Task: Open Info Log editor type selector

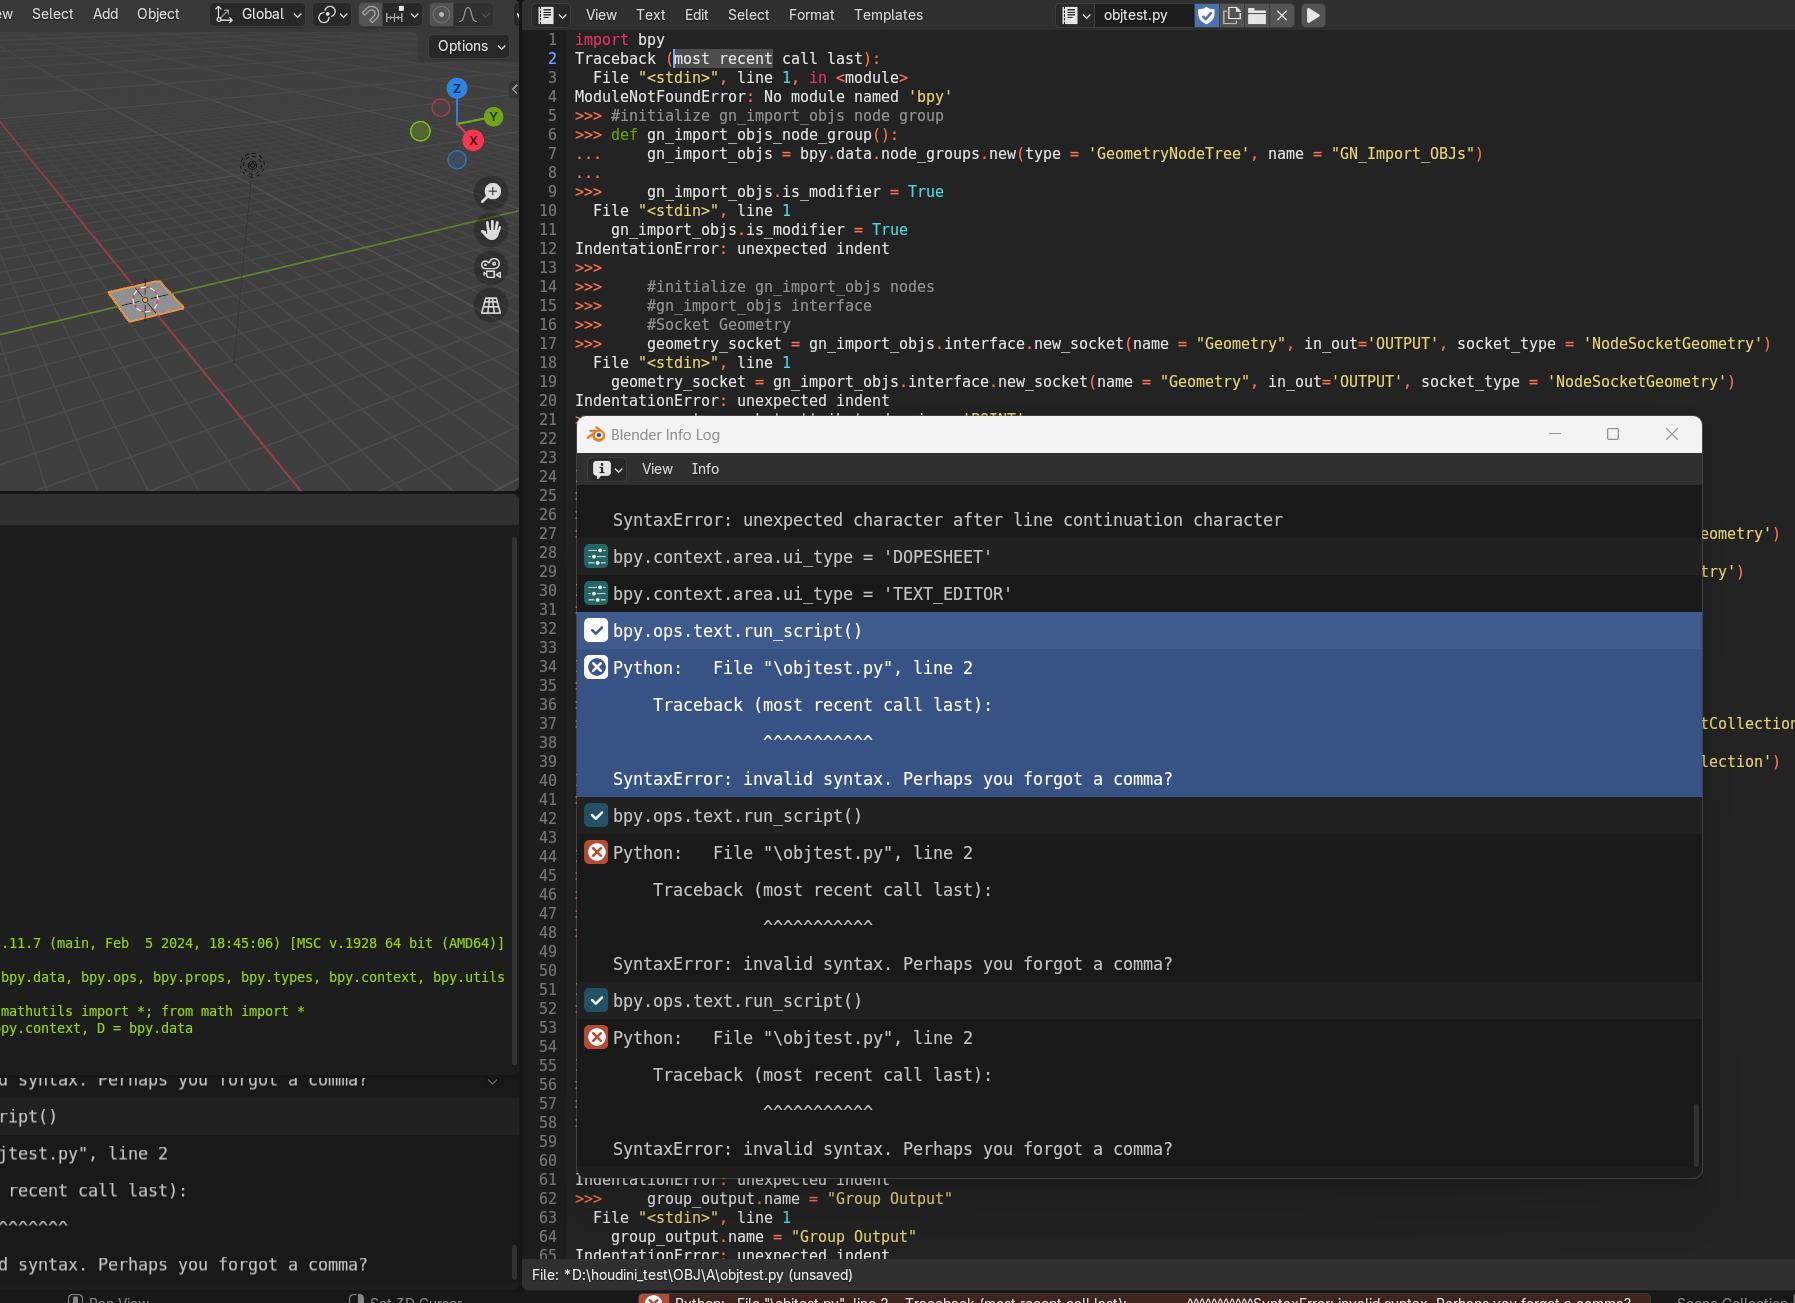Action: pyautogui.click(x=607, y=469)
